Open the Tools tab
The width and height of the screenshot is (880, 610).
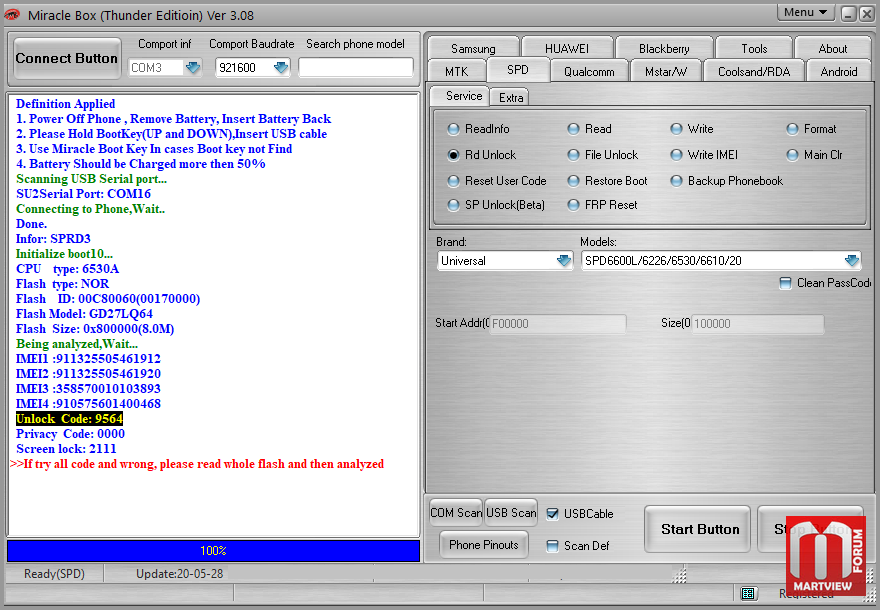(x=754, y=49)
